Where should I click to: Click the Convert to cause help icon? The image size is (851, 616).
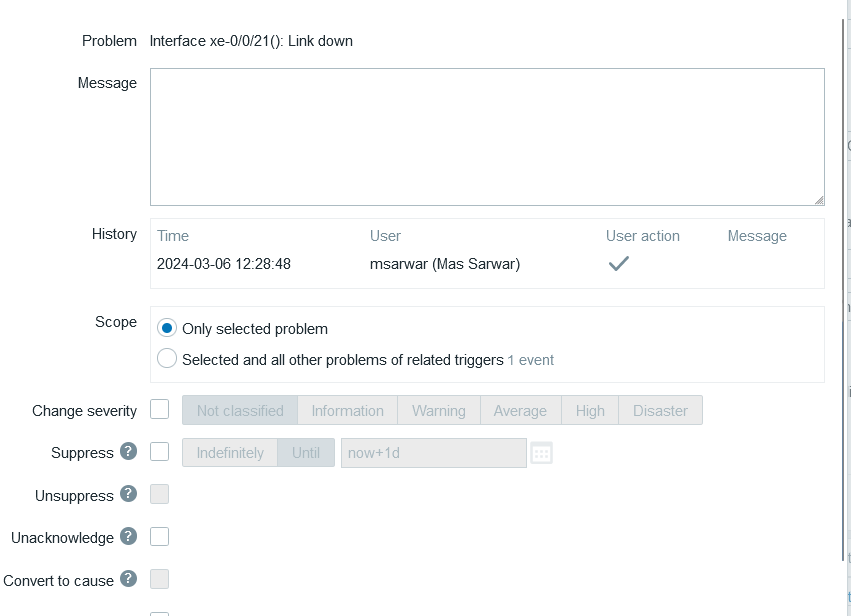[128, 579]
